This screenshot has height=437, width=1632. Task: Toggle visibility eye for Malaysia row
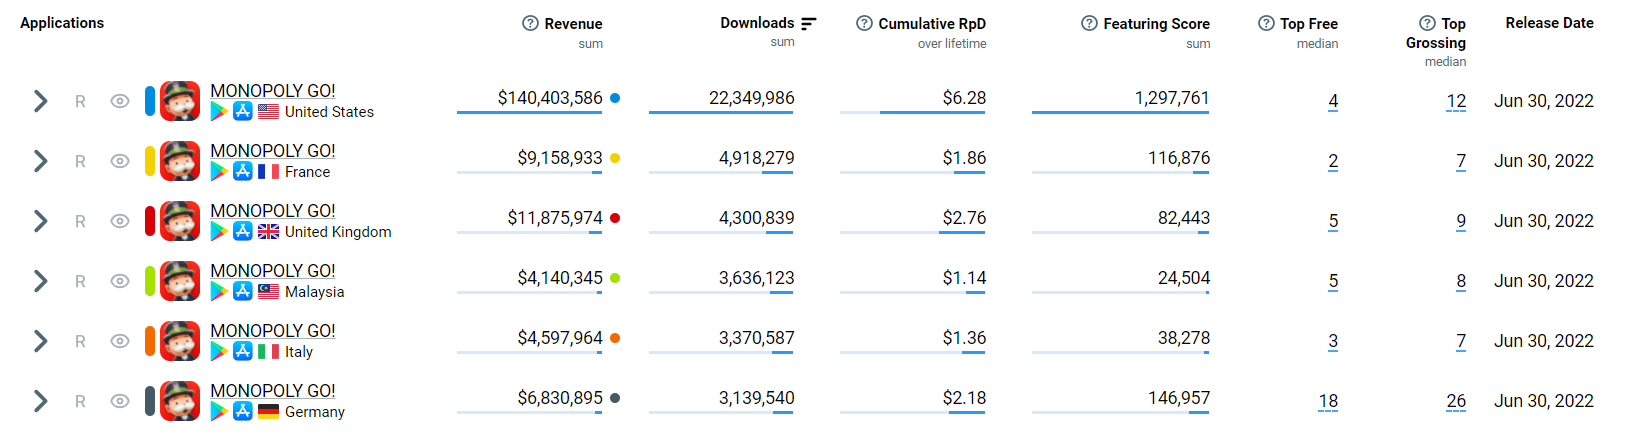coord(120,281)
